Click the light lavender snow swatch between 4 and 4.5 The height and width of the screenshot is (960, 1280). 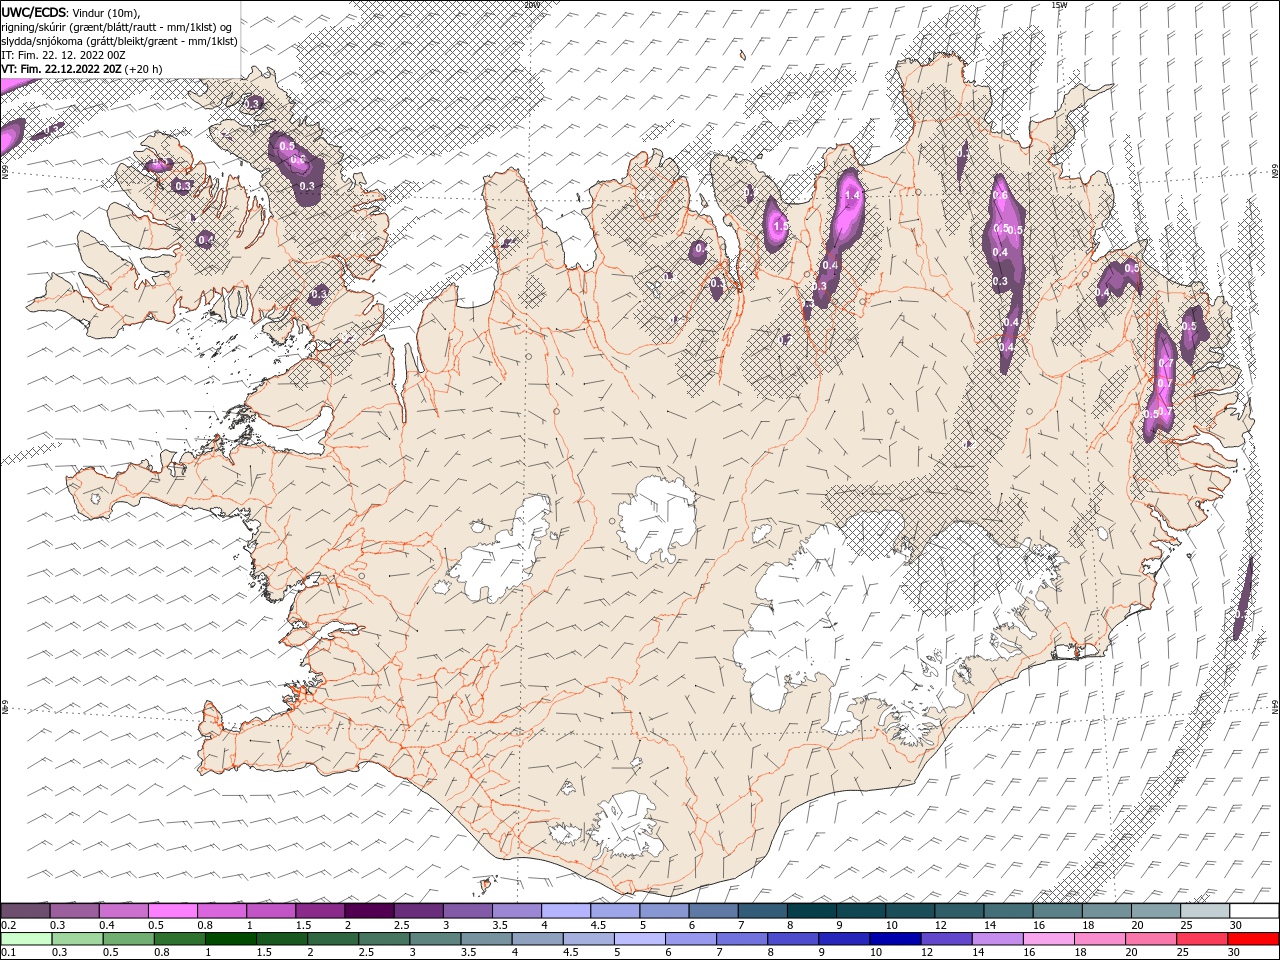pyautogui.click(x=565, y=911)
